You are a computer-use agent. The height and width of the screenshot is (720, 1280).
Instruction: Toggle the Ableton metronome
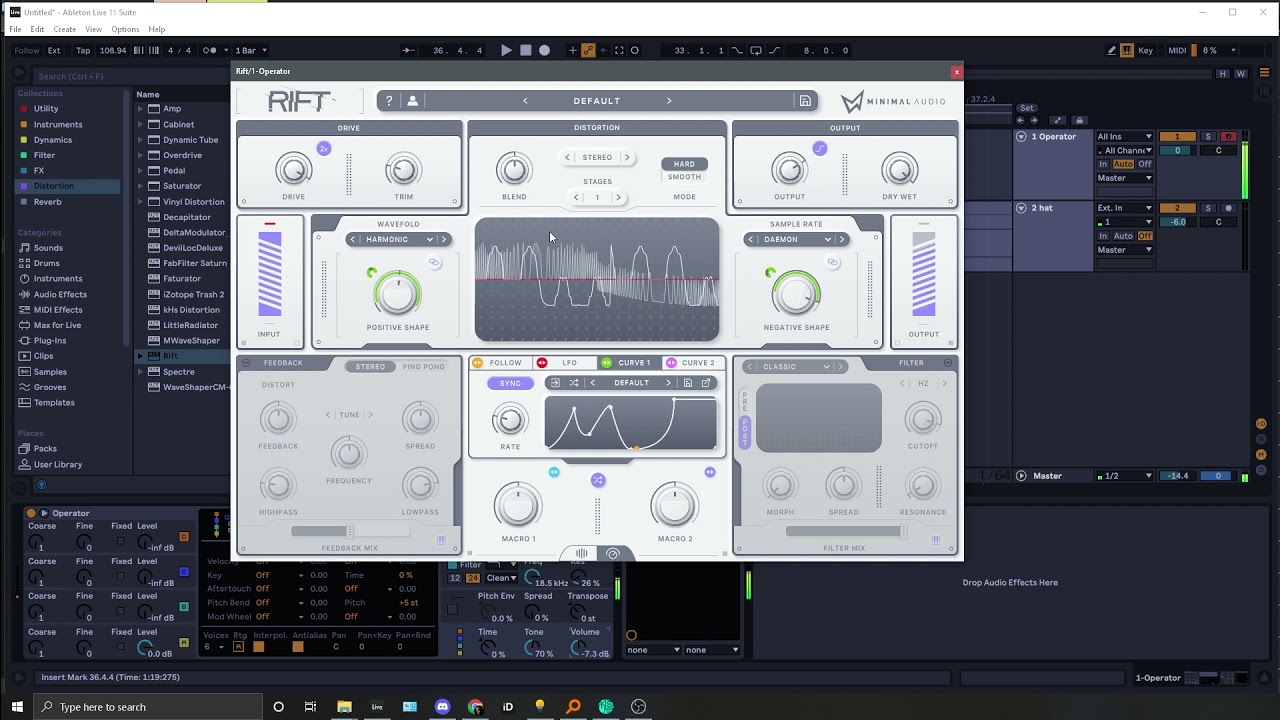pyautogui.click(x=209, y=50)
